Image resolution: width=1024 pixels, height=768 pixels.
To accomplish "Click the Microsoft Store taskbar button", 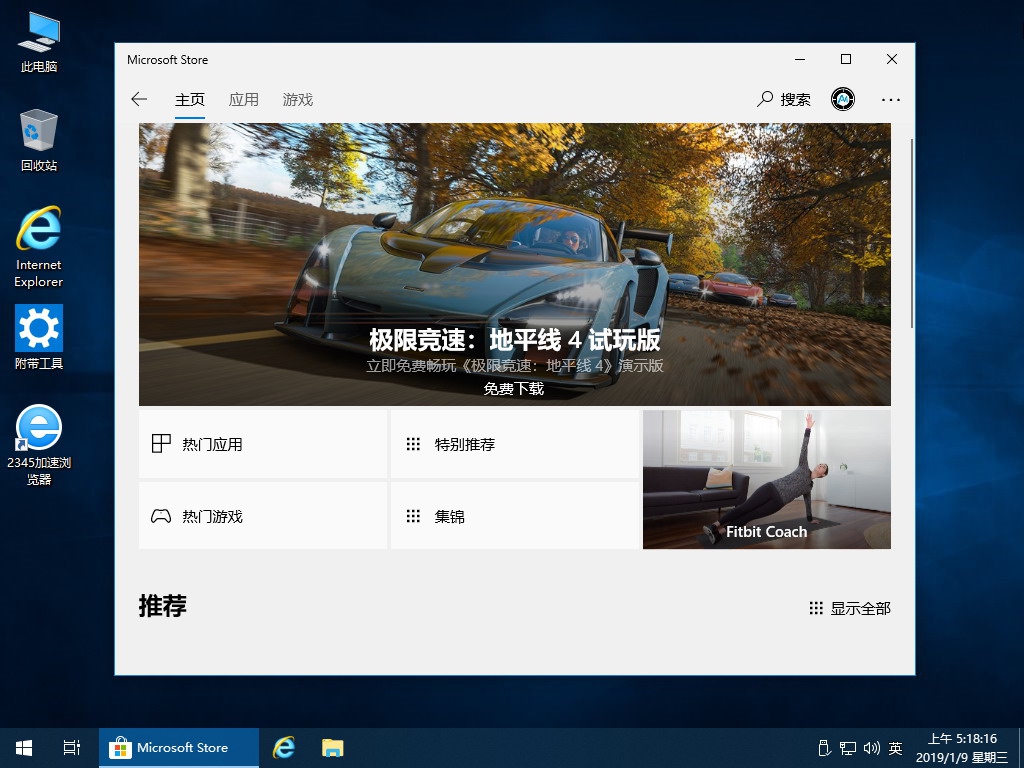I will click(x=179, y=748).
